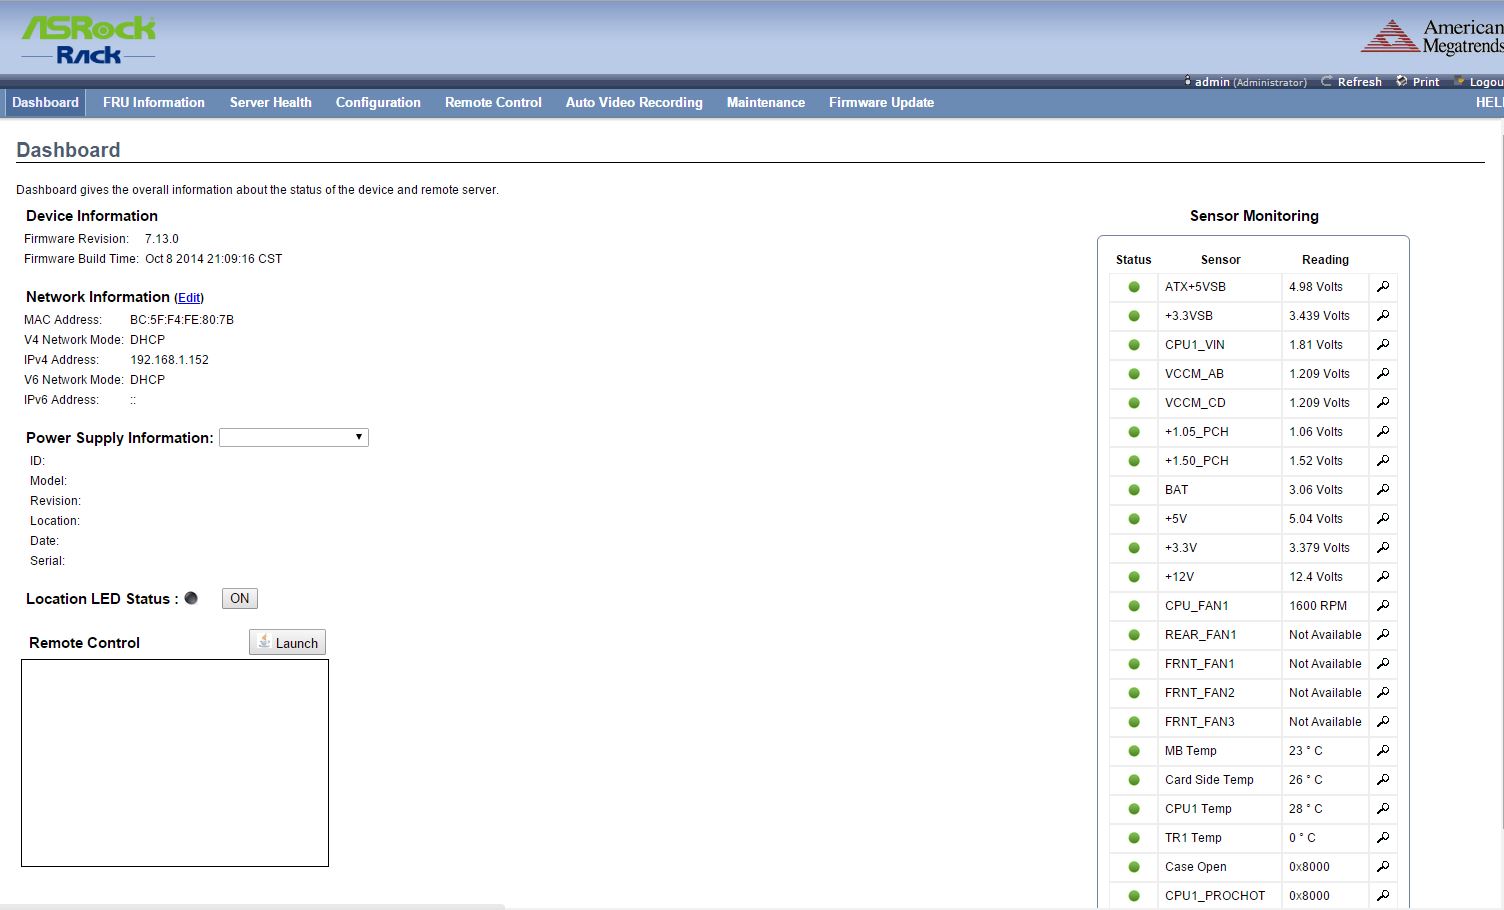
Task: Open +1.50_PCH sensor magnifier icon
Action: pos(1383,461)
